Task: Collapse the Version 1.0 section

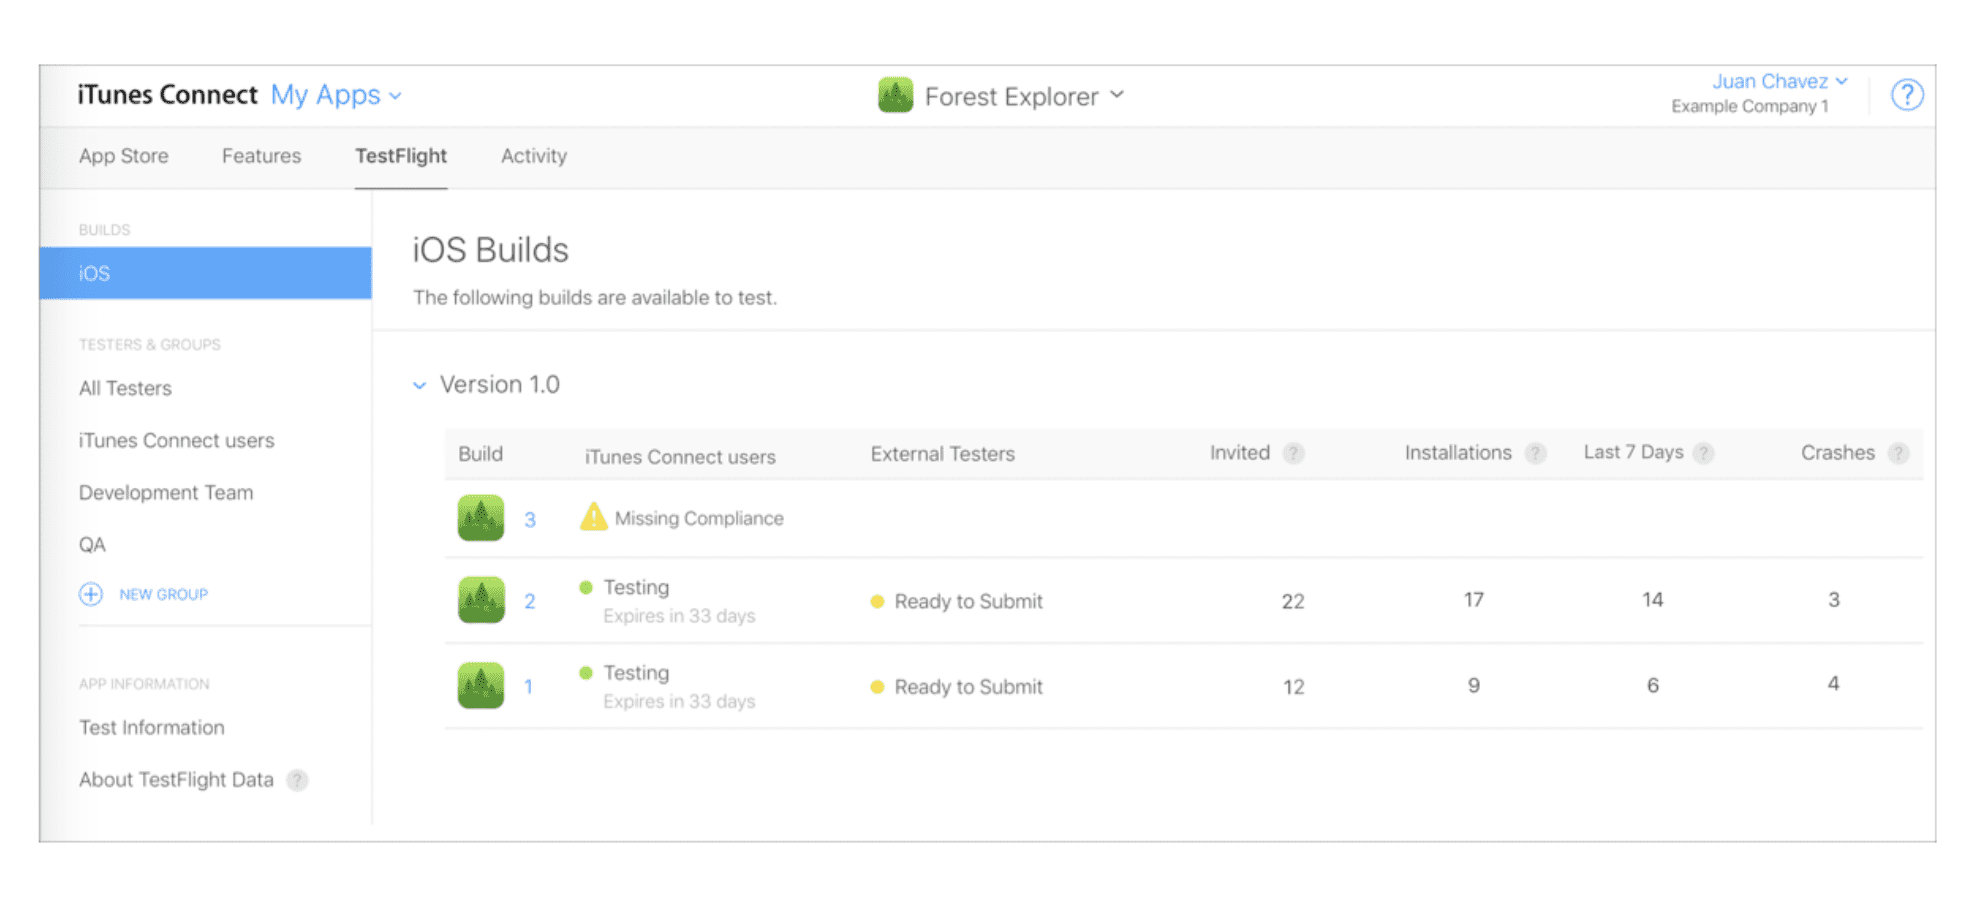Action: pyautogui.click(x=419, y=385)
